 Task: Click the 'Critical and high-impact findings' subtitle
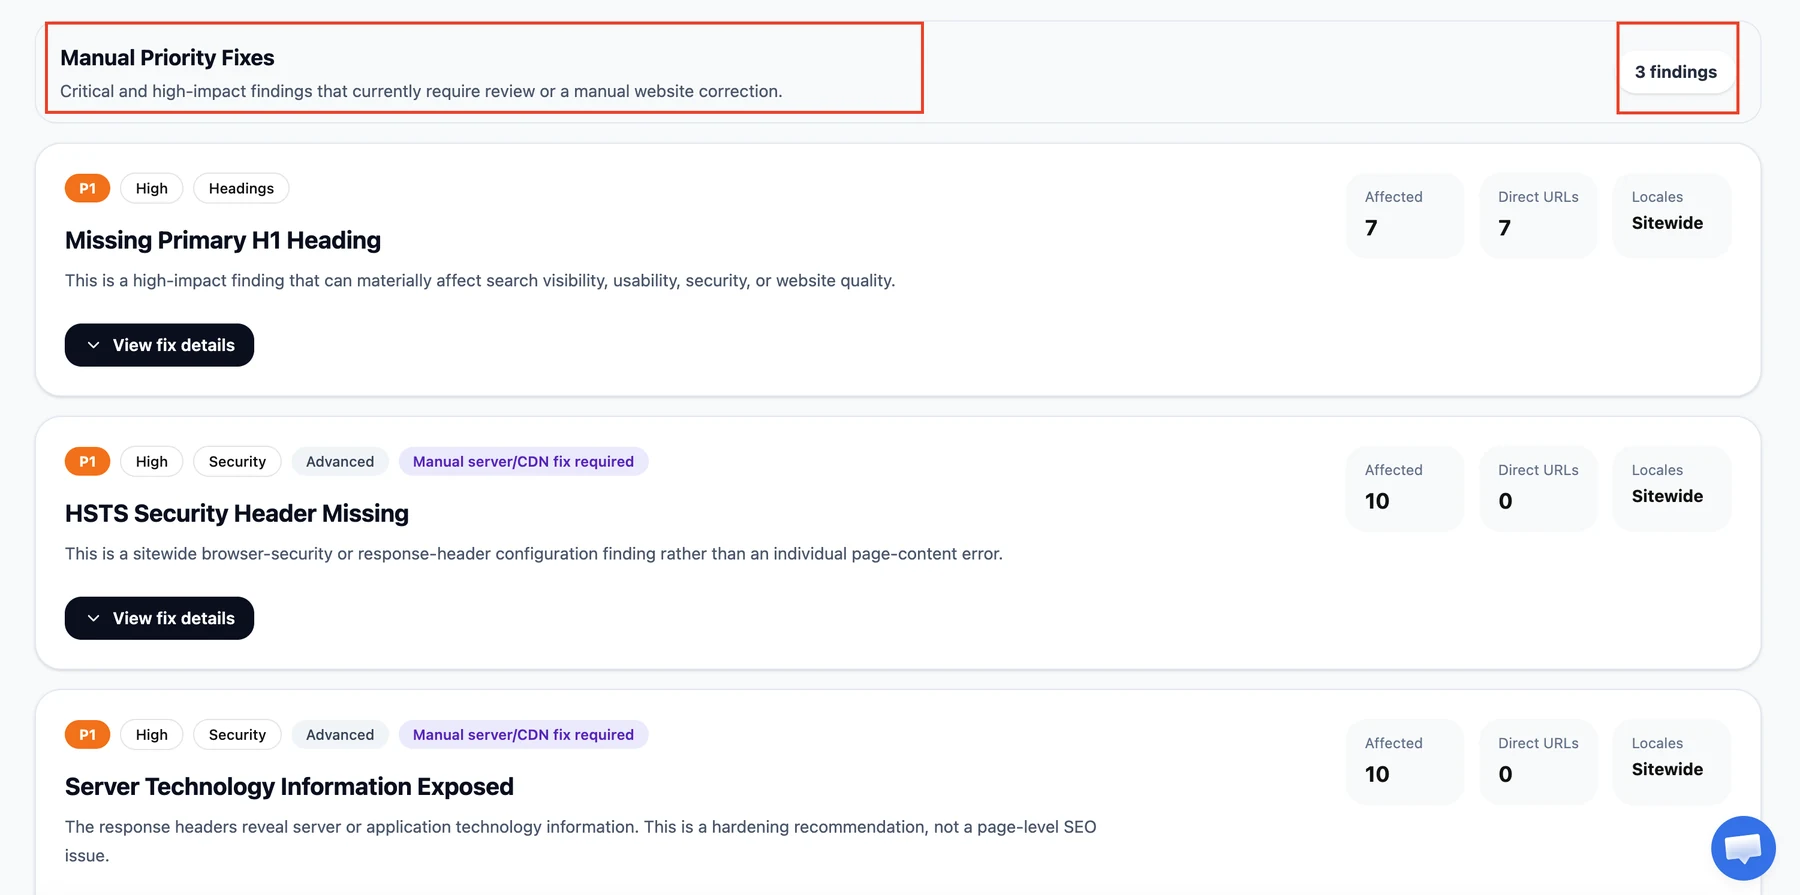[x=421, y=91]
